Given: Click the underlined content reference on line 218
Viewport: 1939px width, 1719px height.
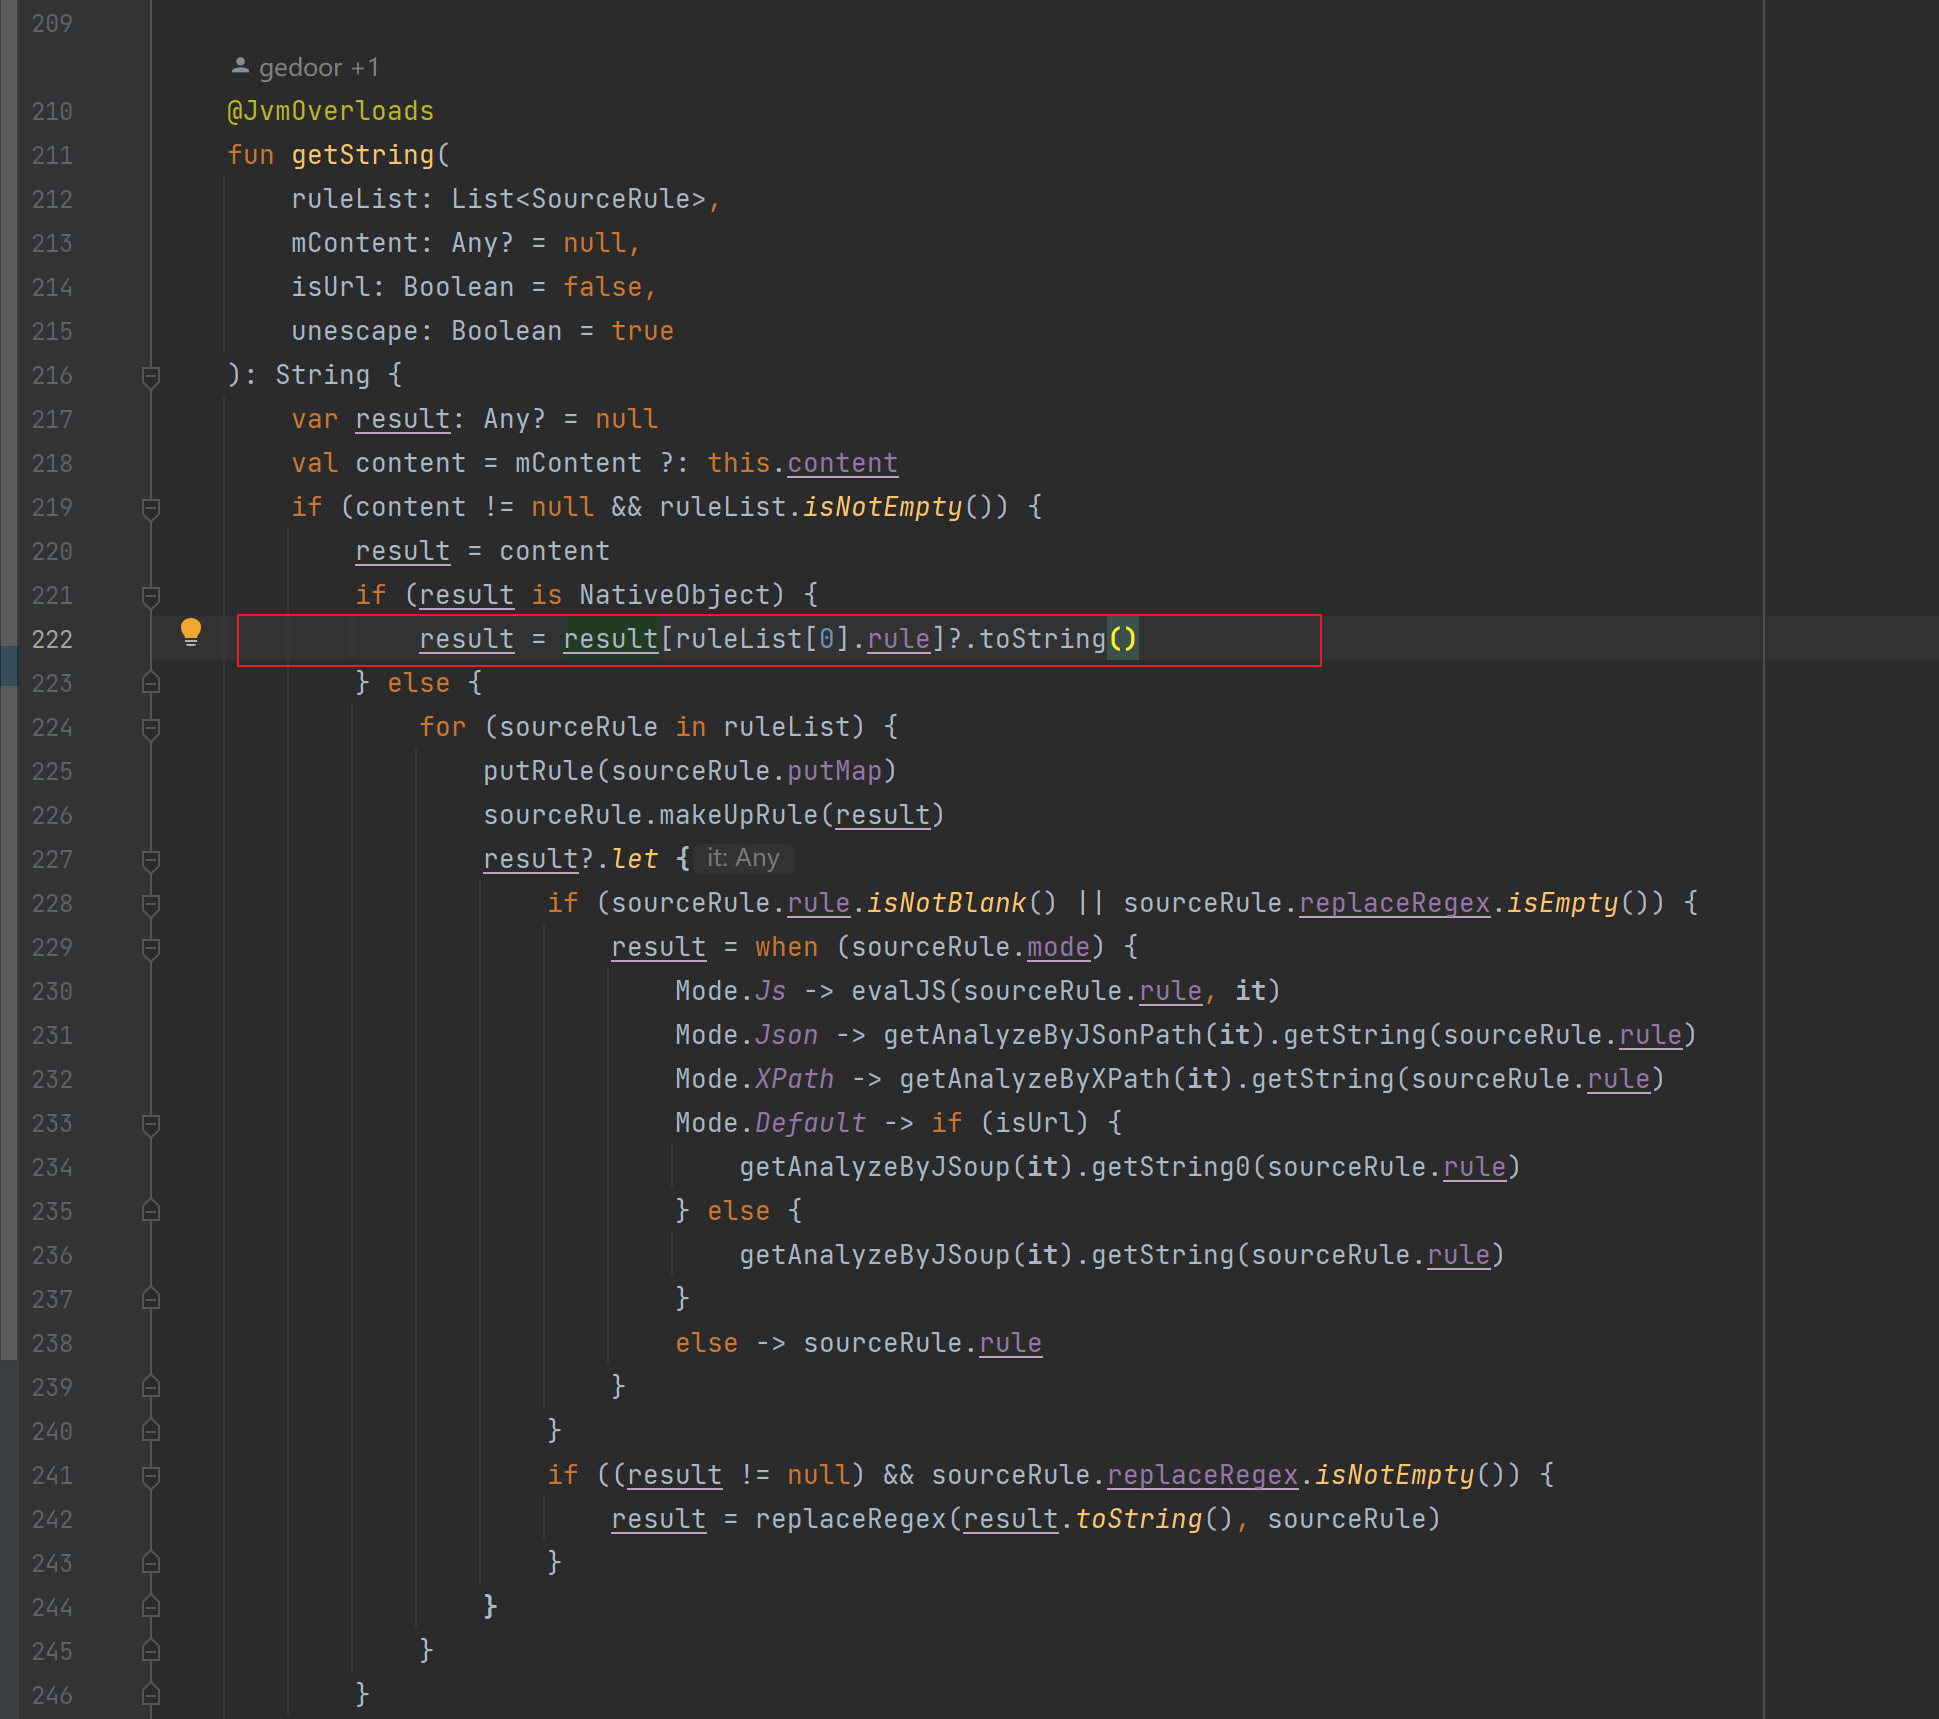Looking at the screenshot, I should click(x=841, y=462).
